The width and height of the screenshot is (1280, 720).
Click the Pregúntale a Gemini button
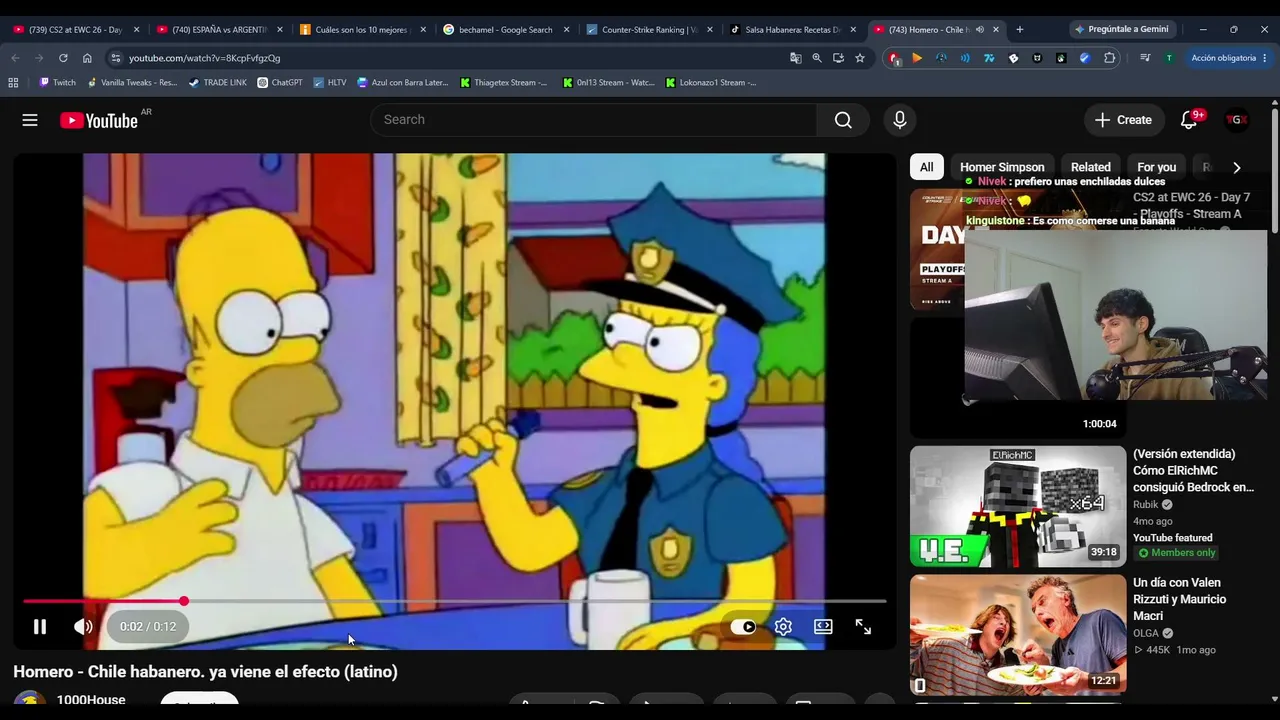(1121, 30)
